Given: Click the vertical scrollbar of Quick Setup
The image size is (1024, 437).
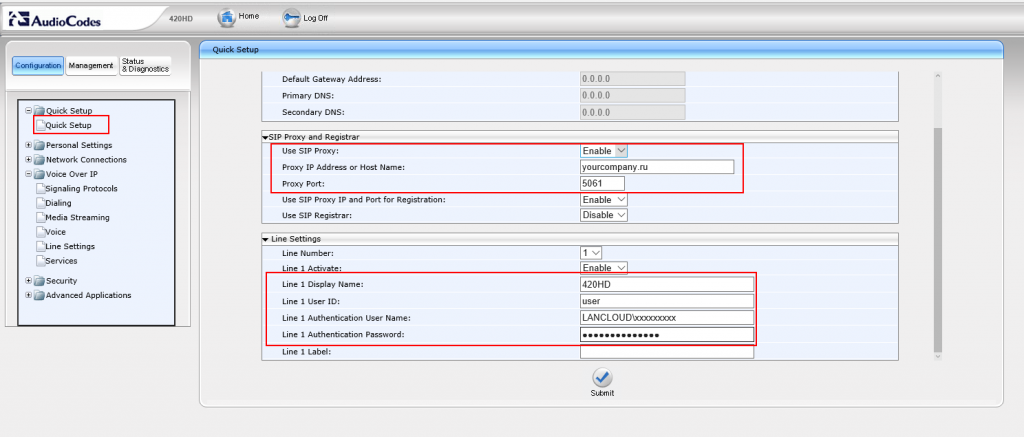Looking at the screenshot, I should tap(937, 240).
